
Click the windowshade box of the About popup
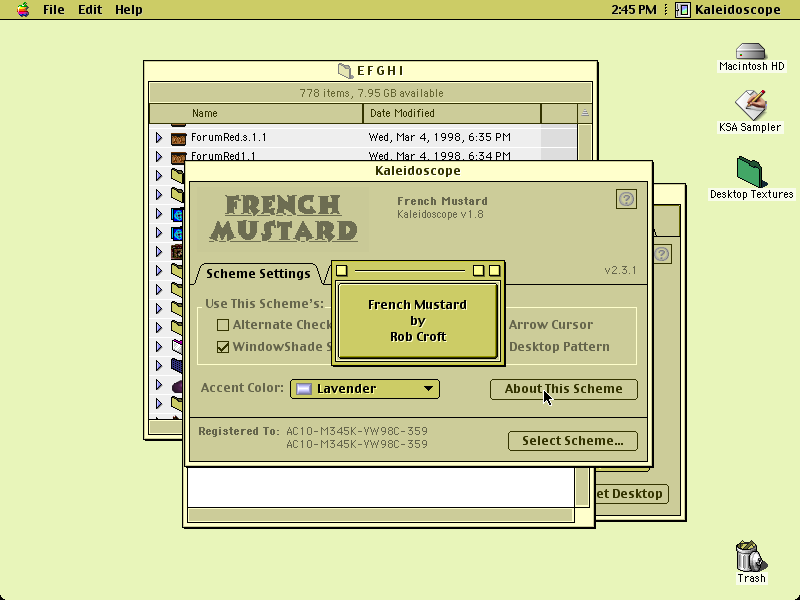click(494, 270)
